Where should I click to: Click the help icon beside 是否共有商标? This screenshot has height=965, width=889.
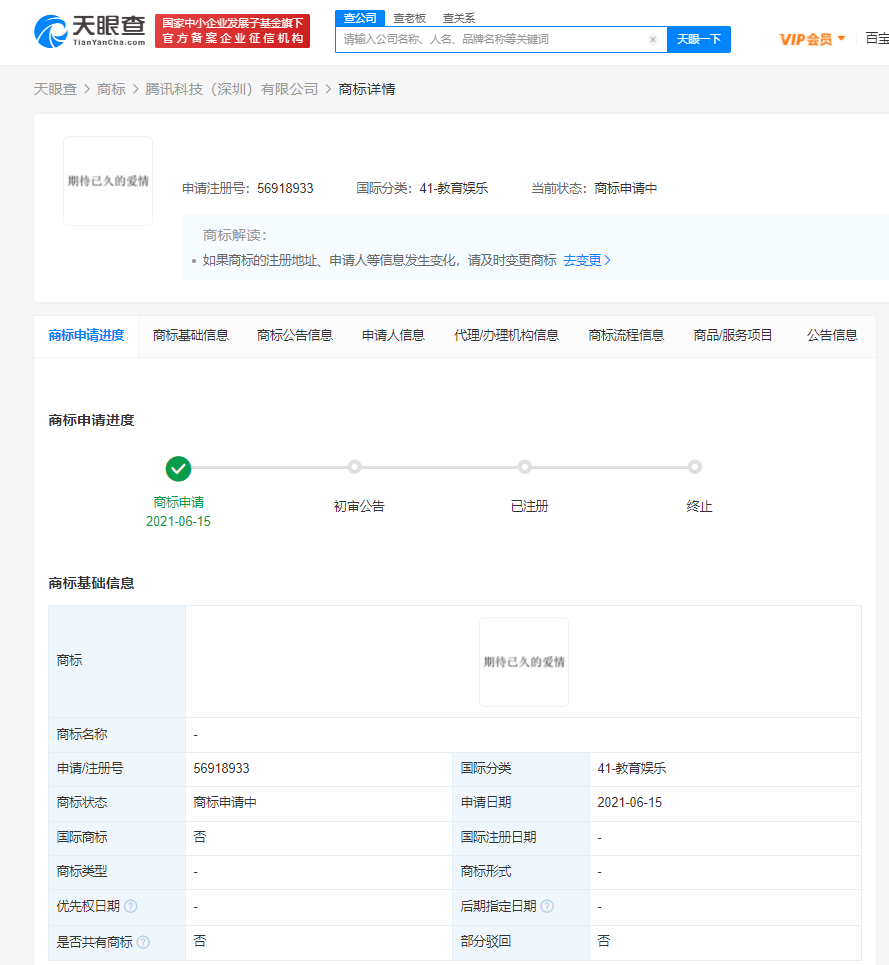[142, 941]
